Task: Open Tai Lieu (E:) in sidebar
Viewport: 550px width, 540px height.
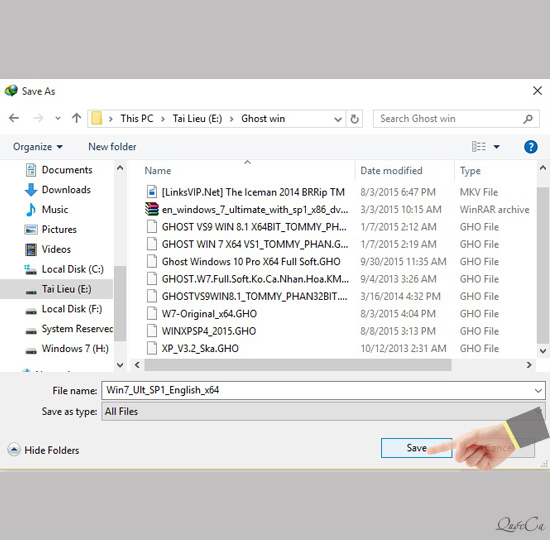Action: click(66, 289)
